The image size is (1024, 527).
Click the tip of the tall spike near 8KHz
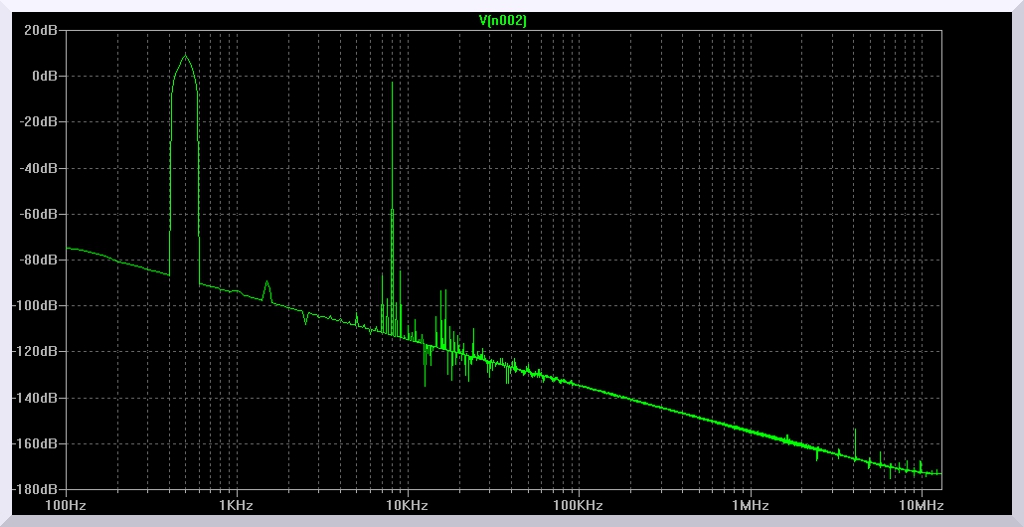[x=393, y=83]
